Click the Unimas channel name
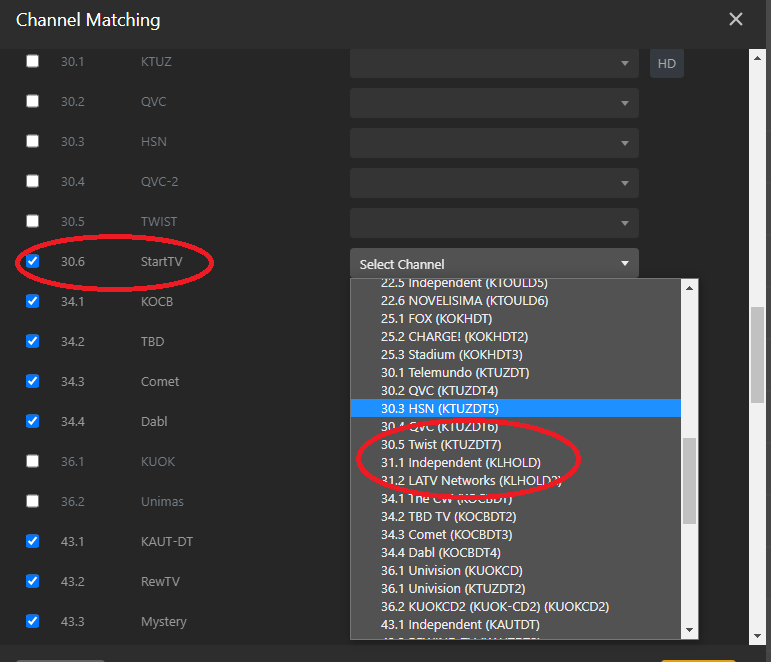The width and height of the screenshot is (771, 662). click(162, 501)
